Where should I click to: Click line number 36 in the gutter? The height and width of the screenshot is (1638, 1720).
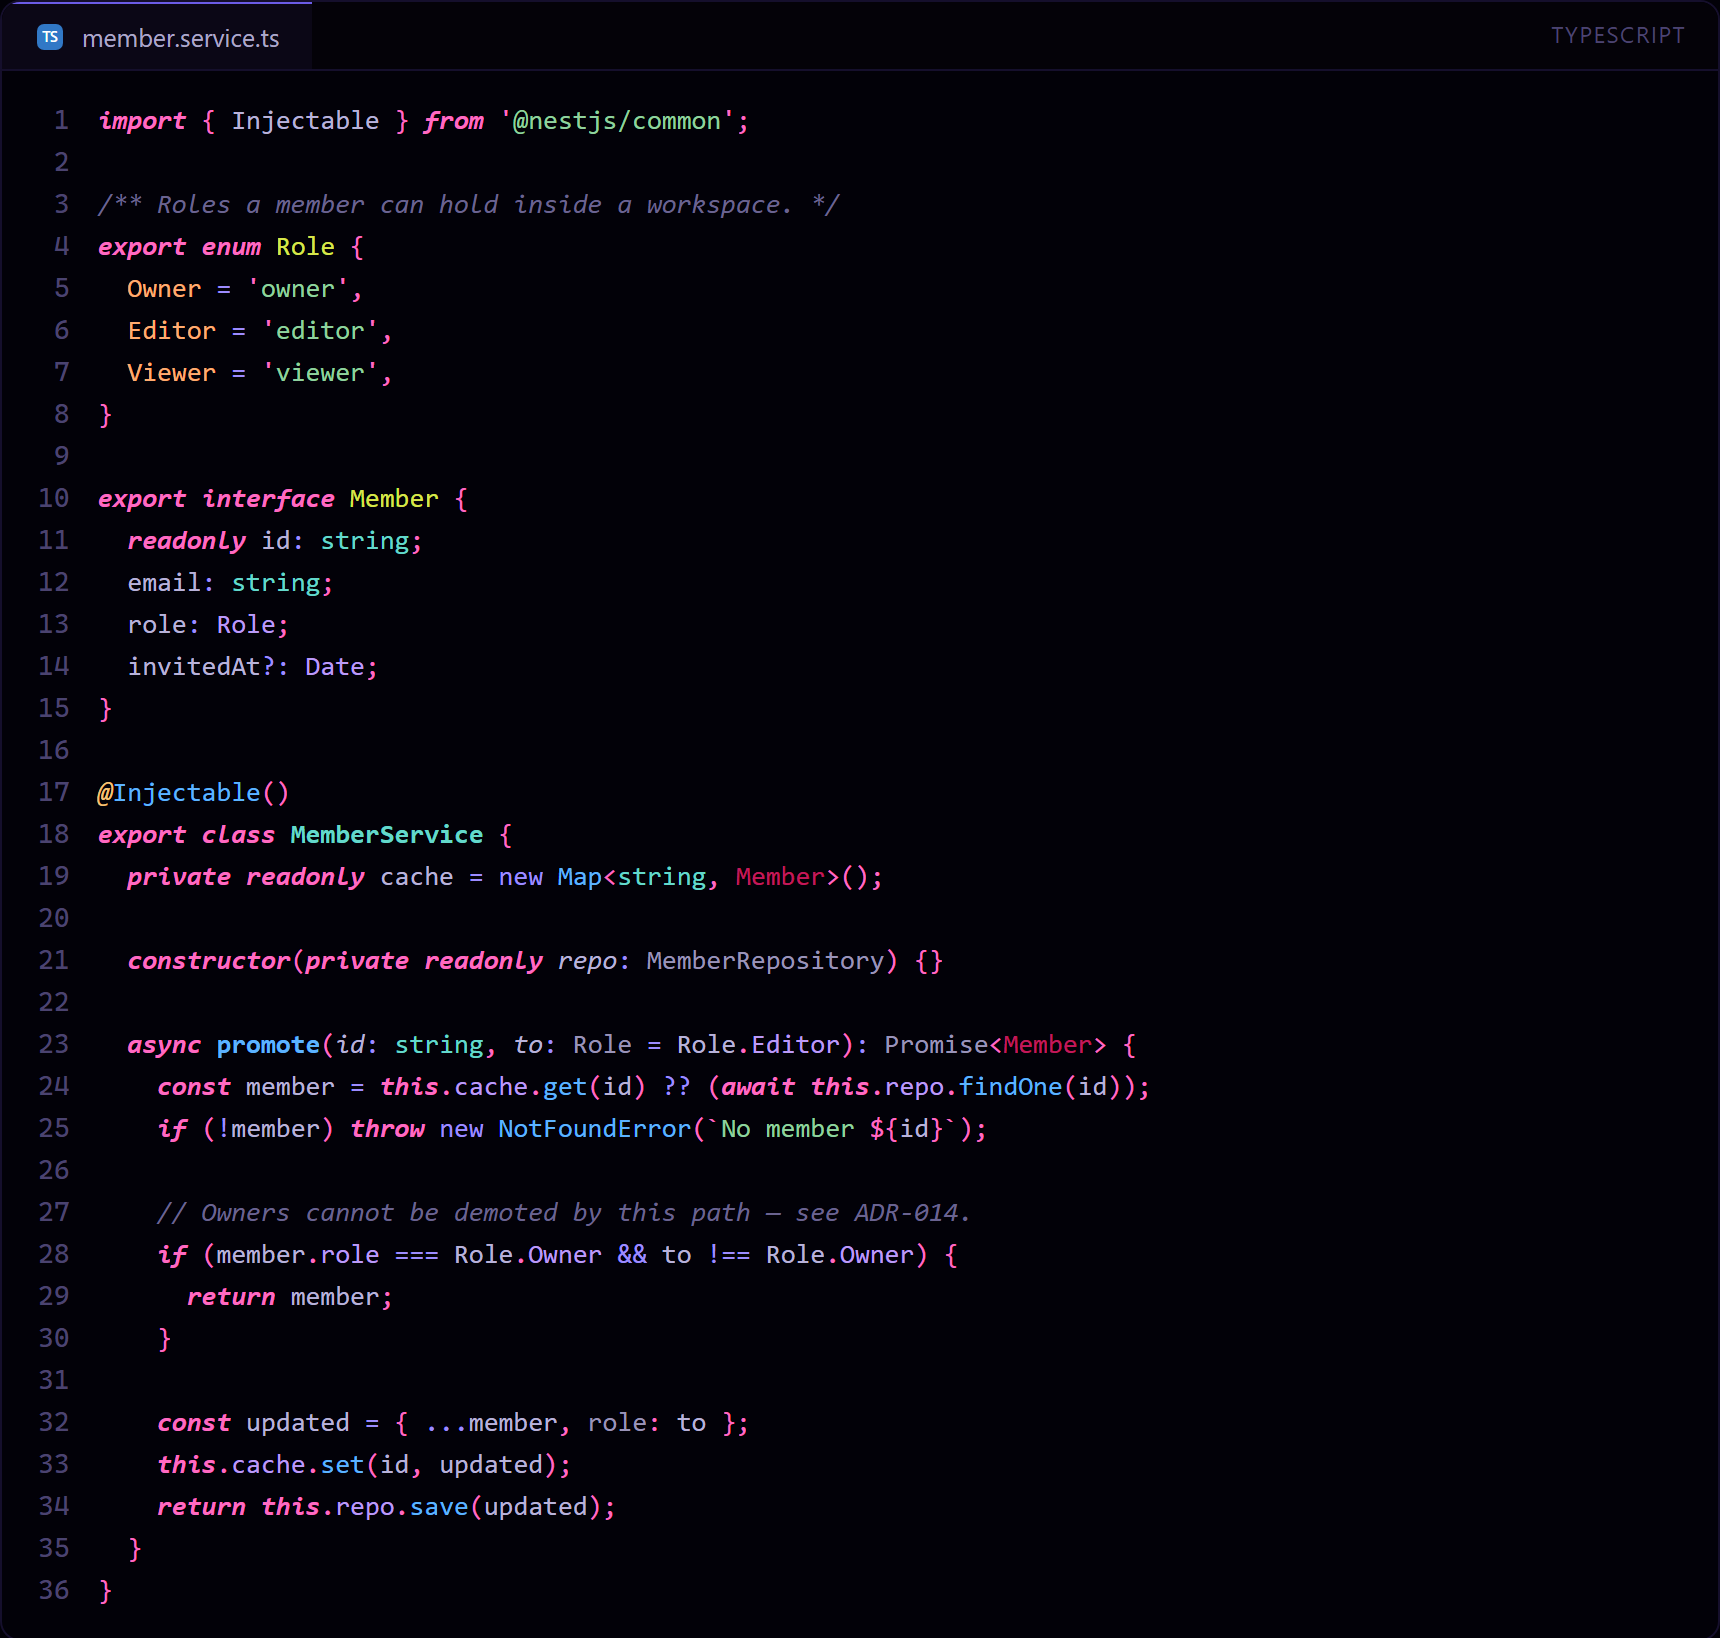coord(54,1591)
